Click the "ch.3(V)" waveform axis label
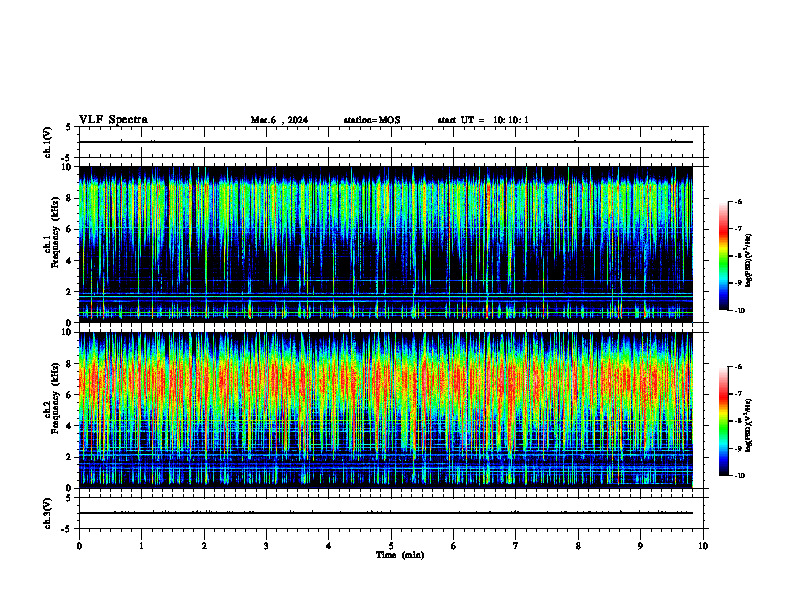Image resolution: width=792 pixels, height=612 pixels. [48, 513]
